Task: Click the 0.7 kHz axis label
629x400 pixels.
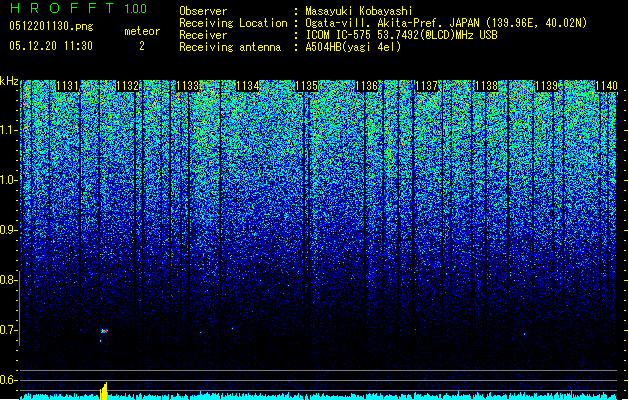Action: [9, 330]
